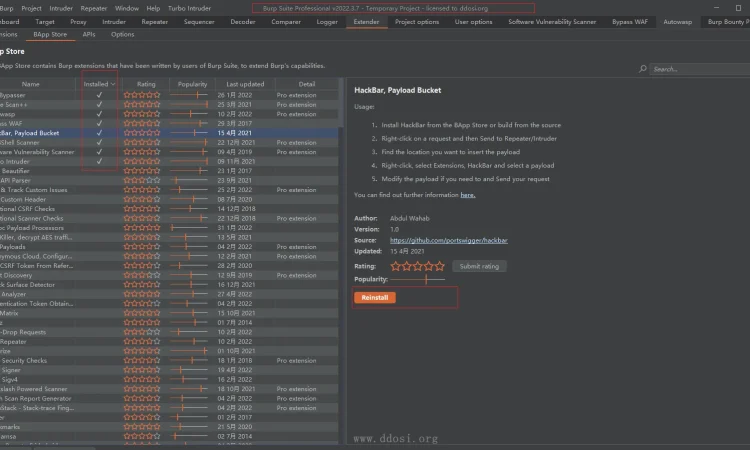This screenshot has width=750, height=450.
Task: Click installed checkmark for Intruder row
Action: click(x=99, y=162)
